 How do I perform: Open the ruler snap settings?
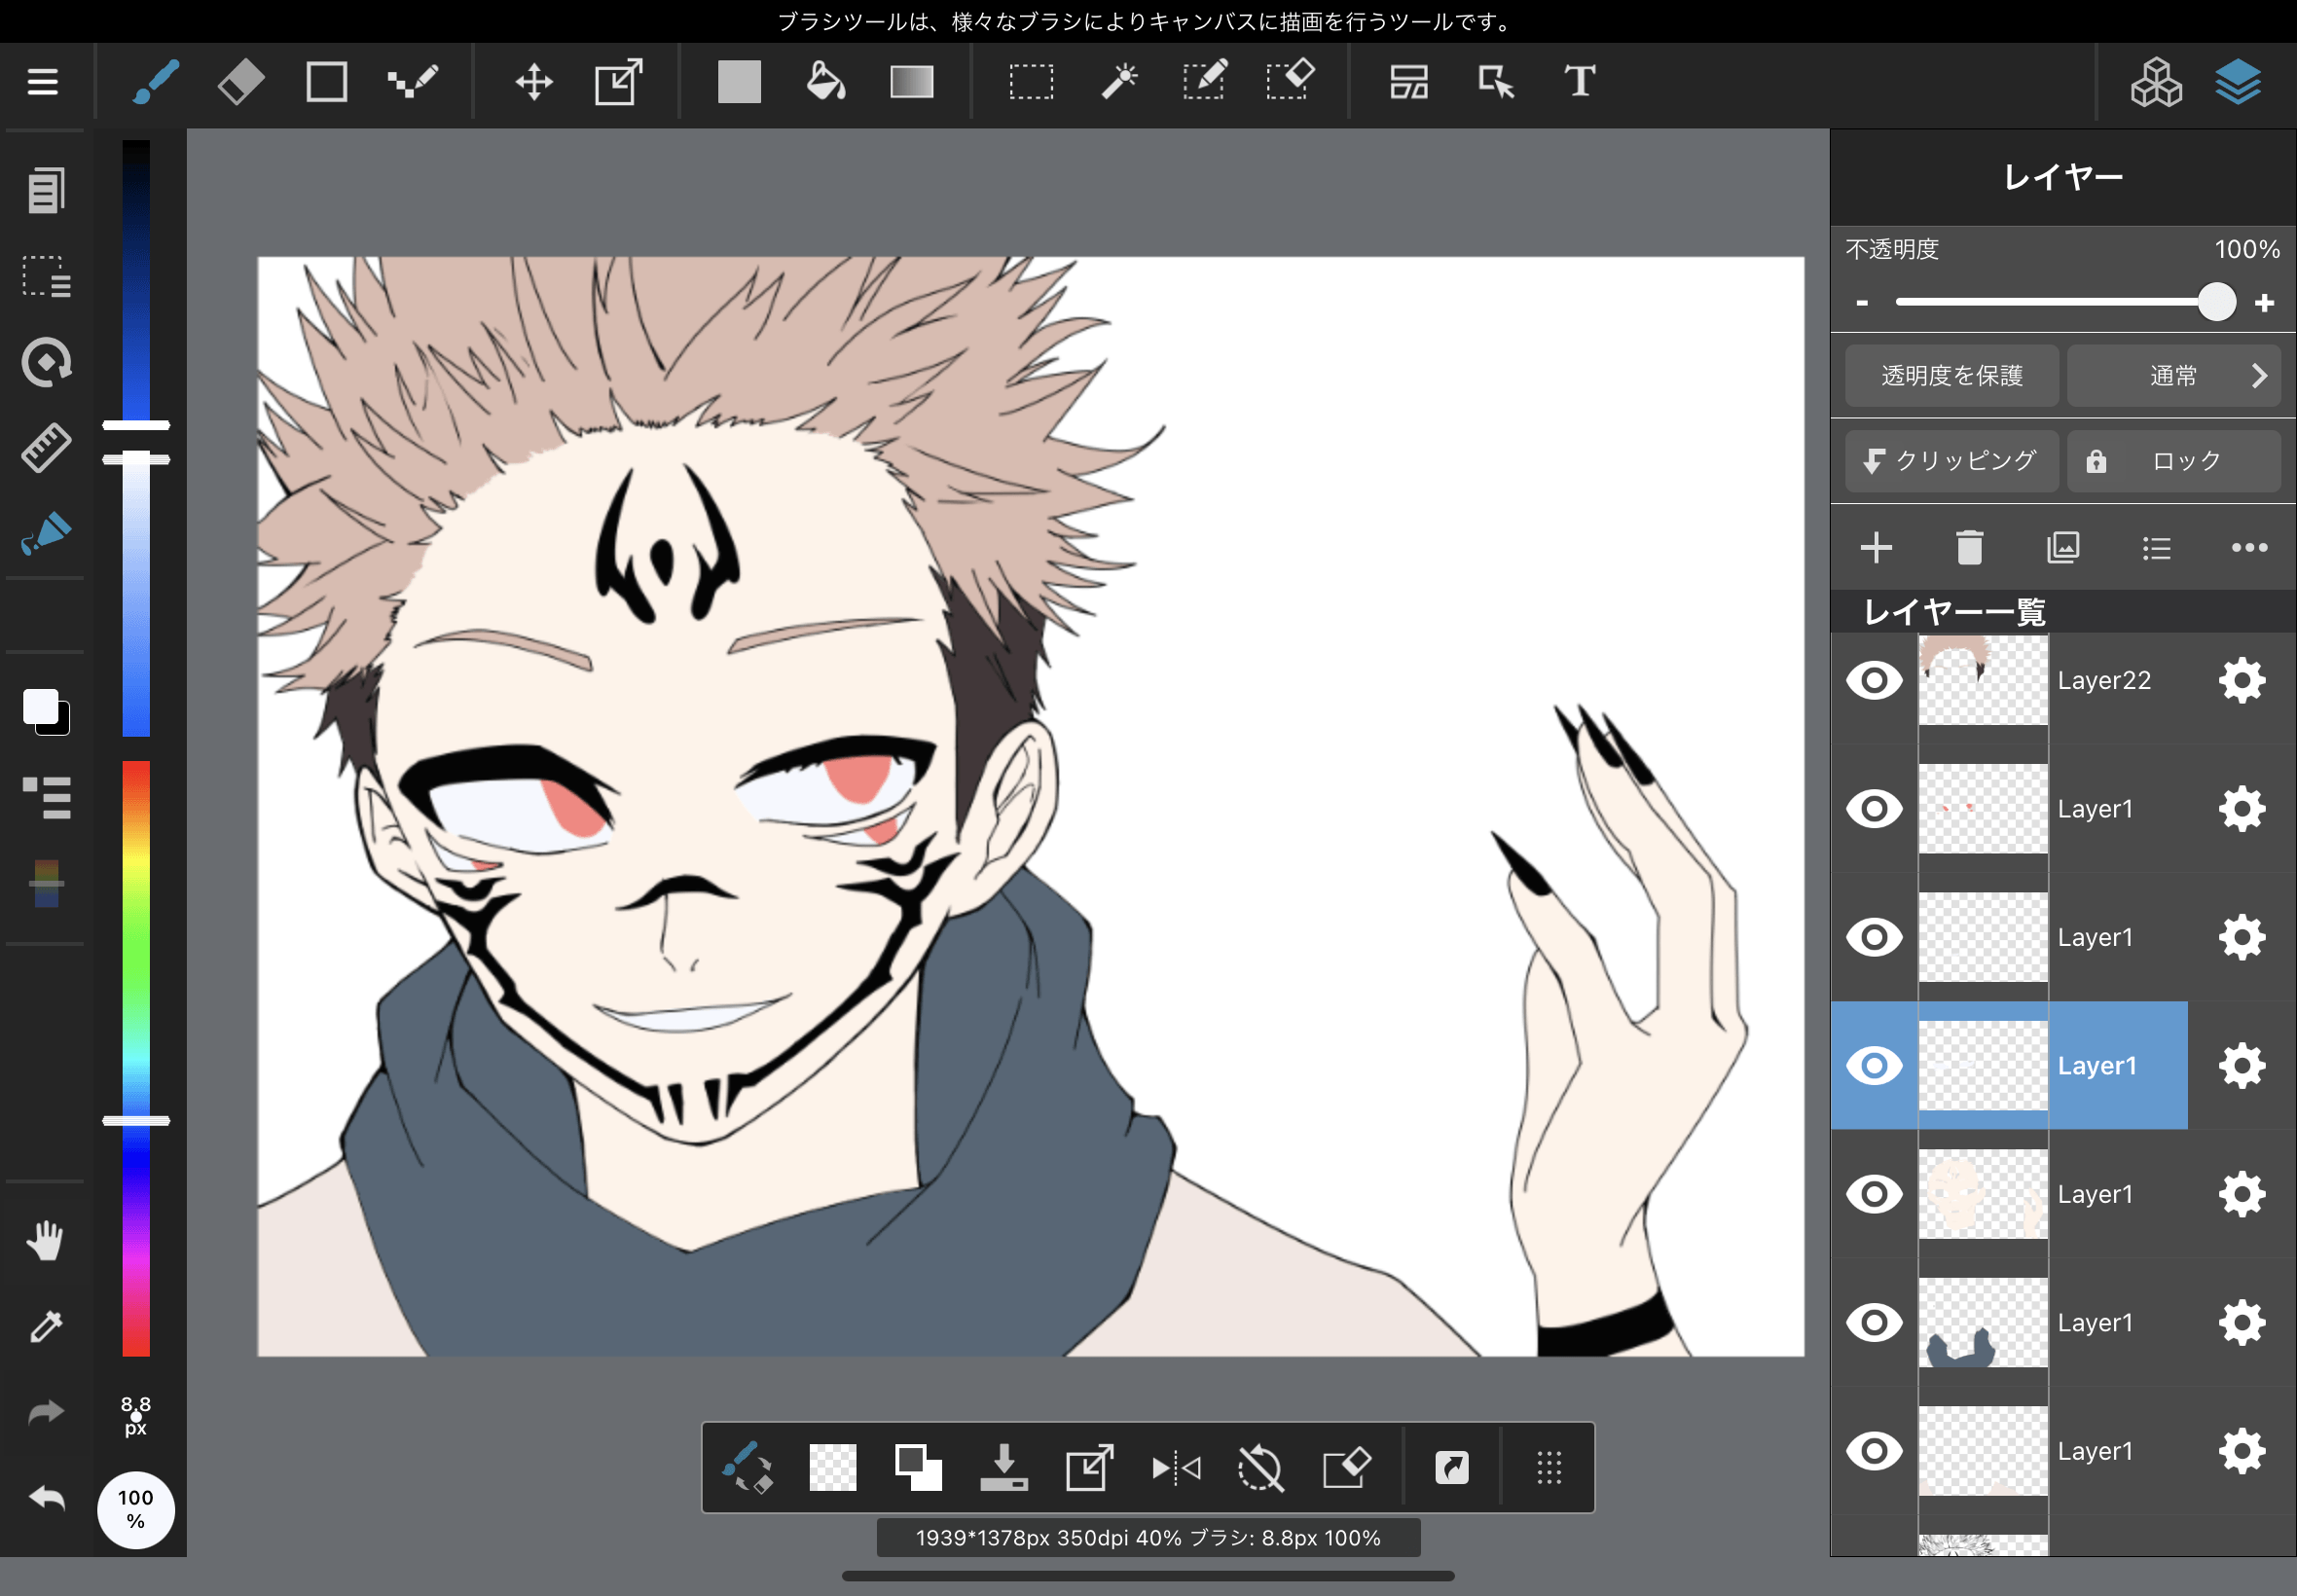pos(46,447)
